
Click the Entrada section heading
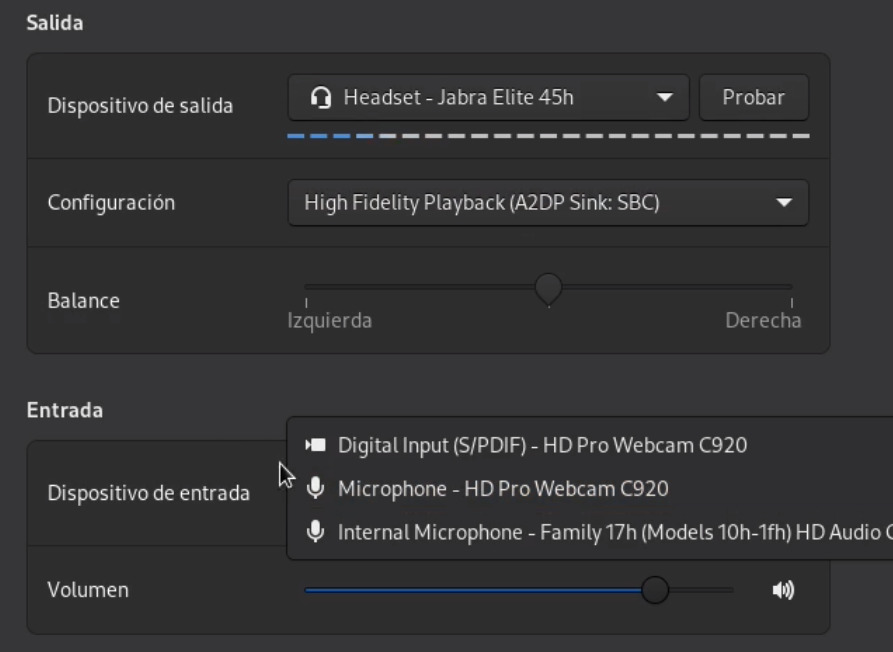65,410
